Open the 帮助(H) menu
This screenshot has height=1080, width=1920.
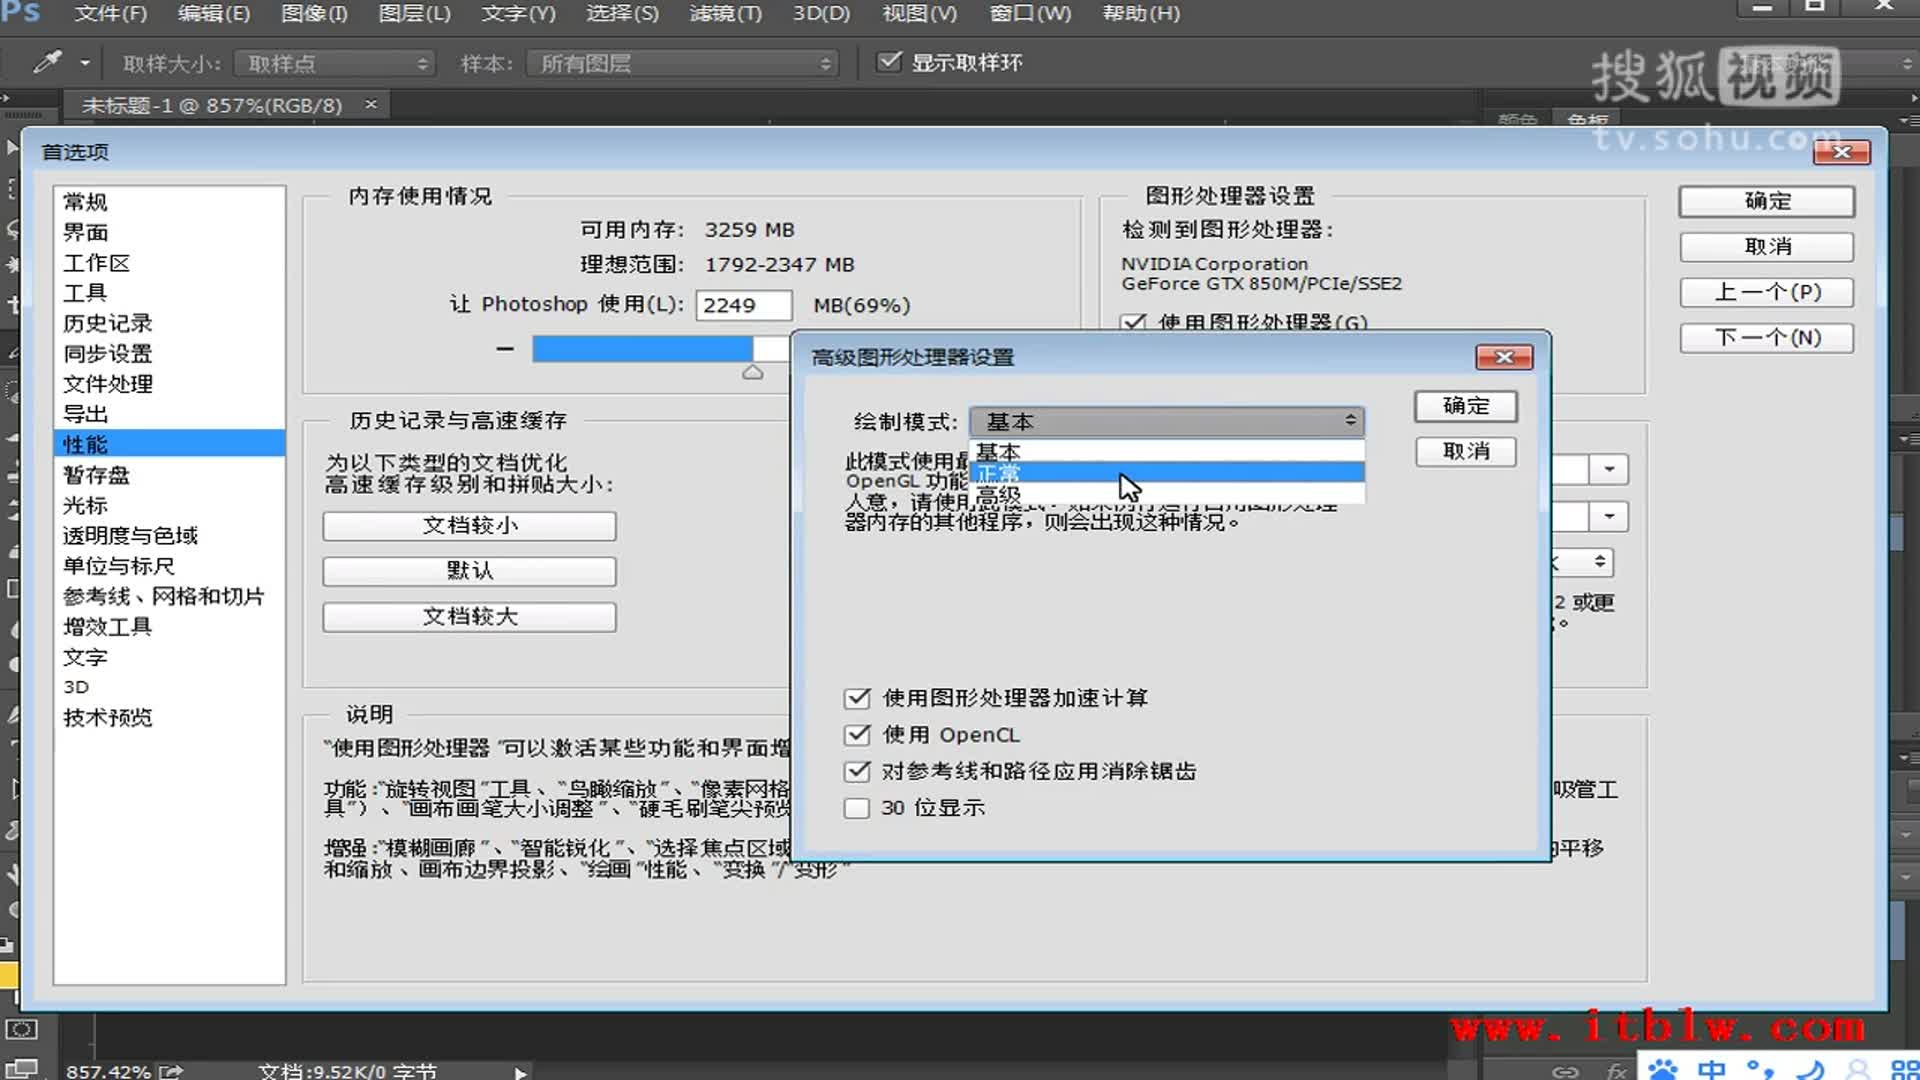click(x=1141, y=13)
